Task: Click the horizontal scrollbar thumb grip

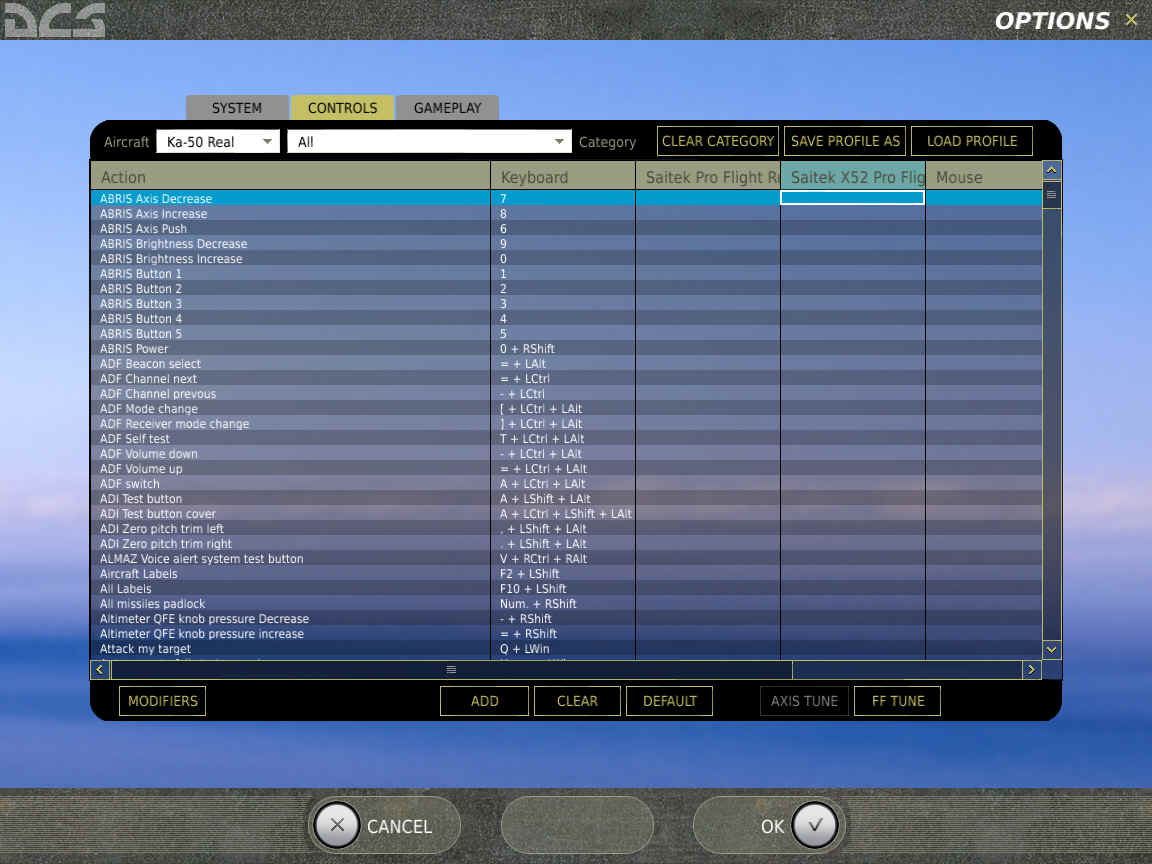Action: tap(451, 669)
